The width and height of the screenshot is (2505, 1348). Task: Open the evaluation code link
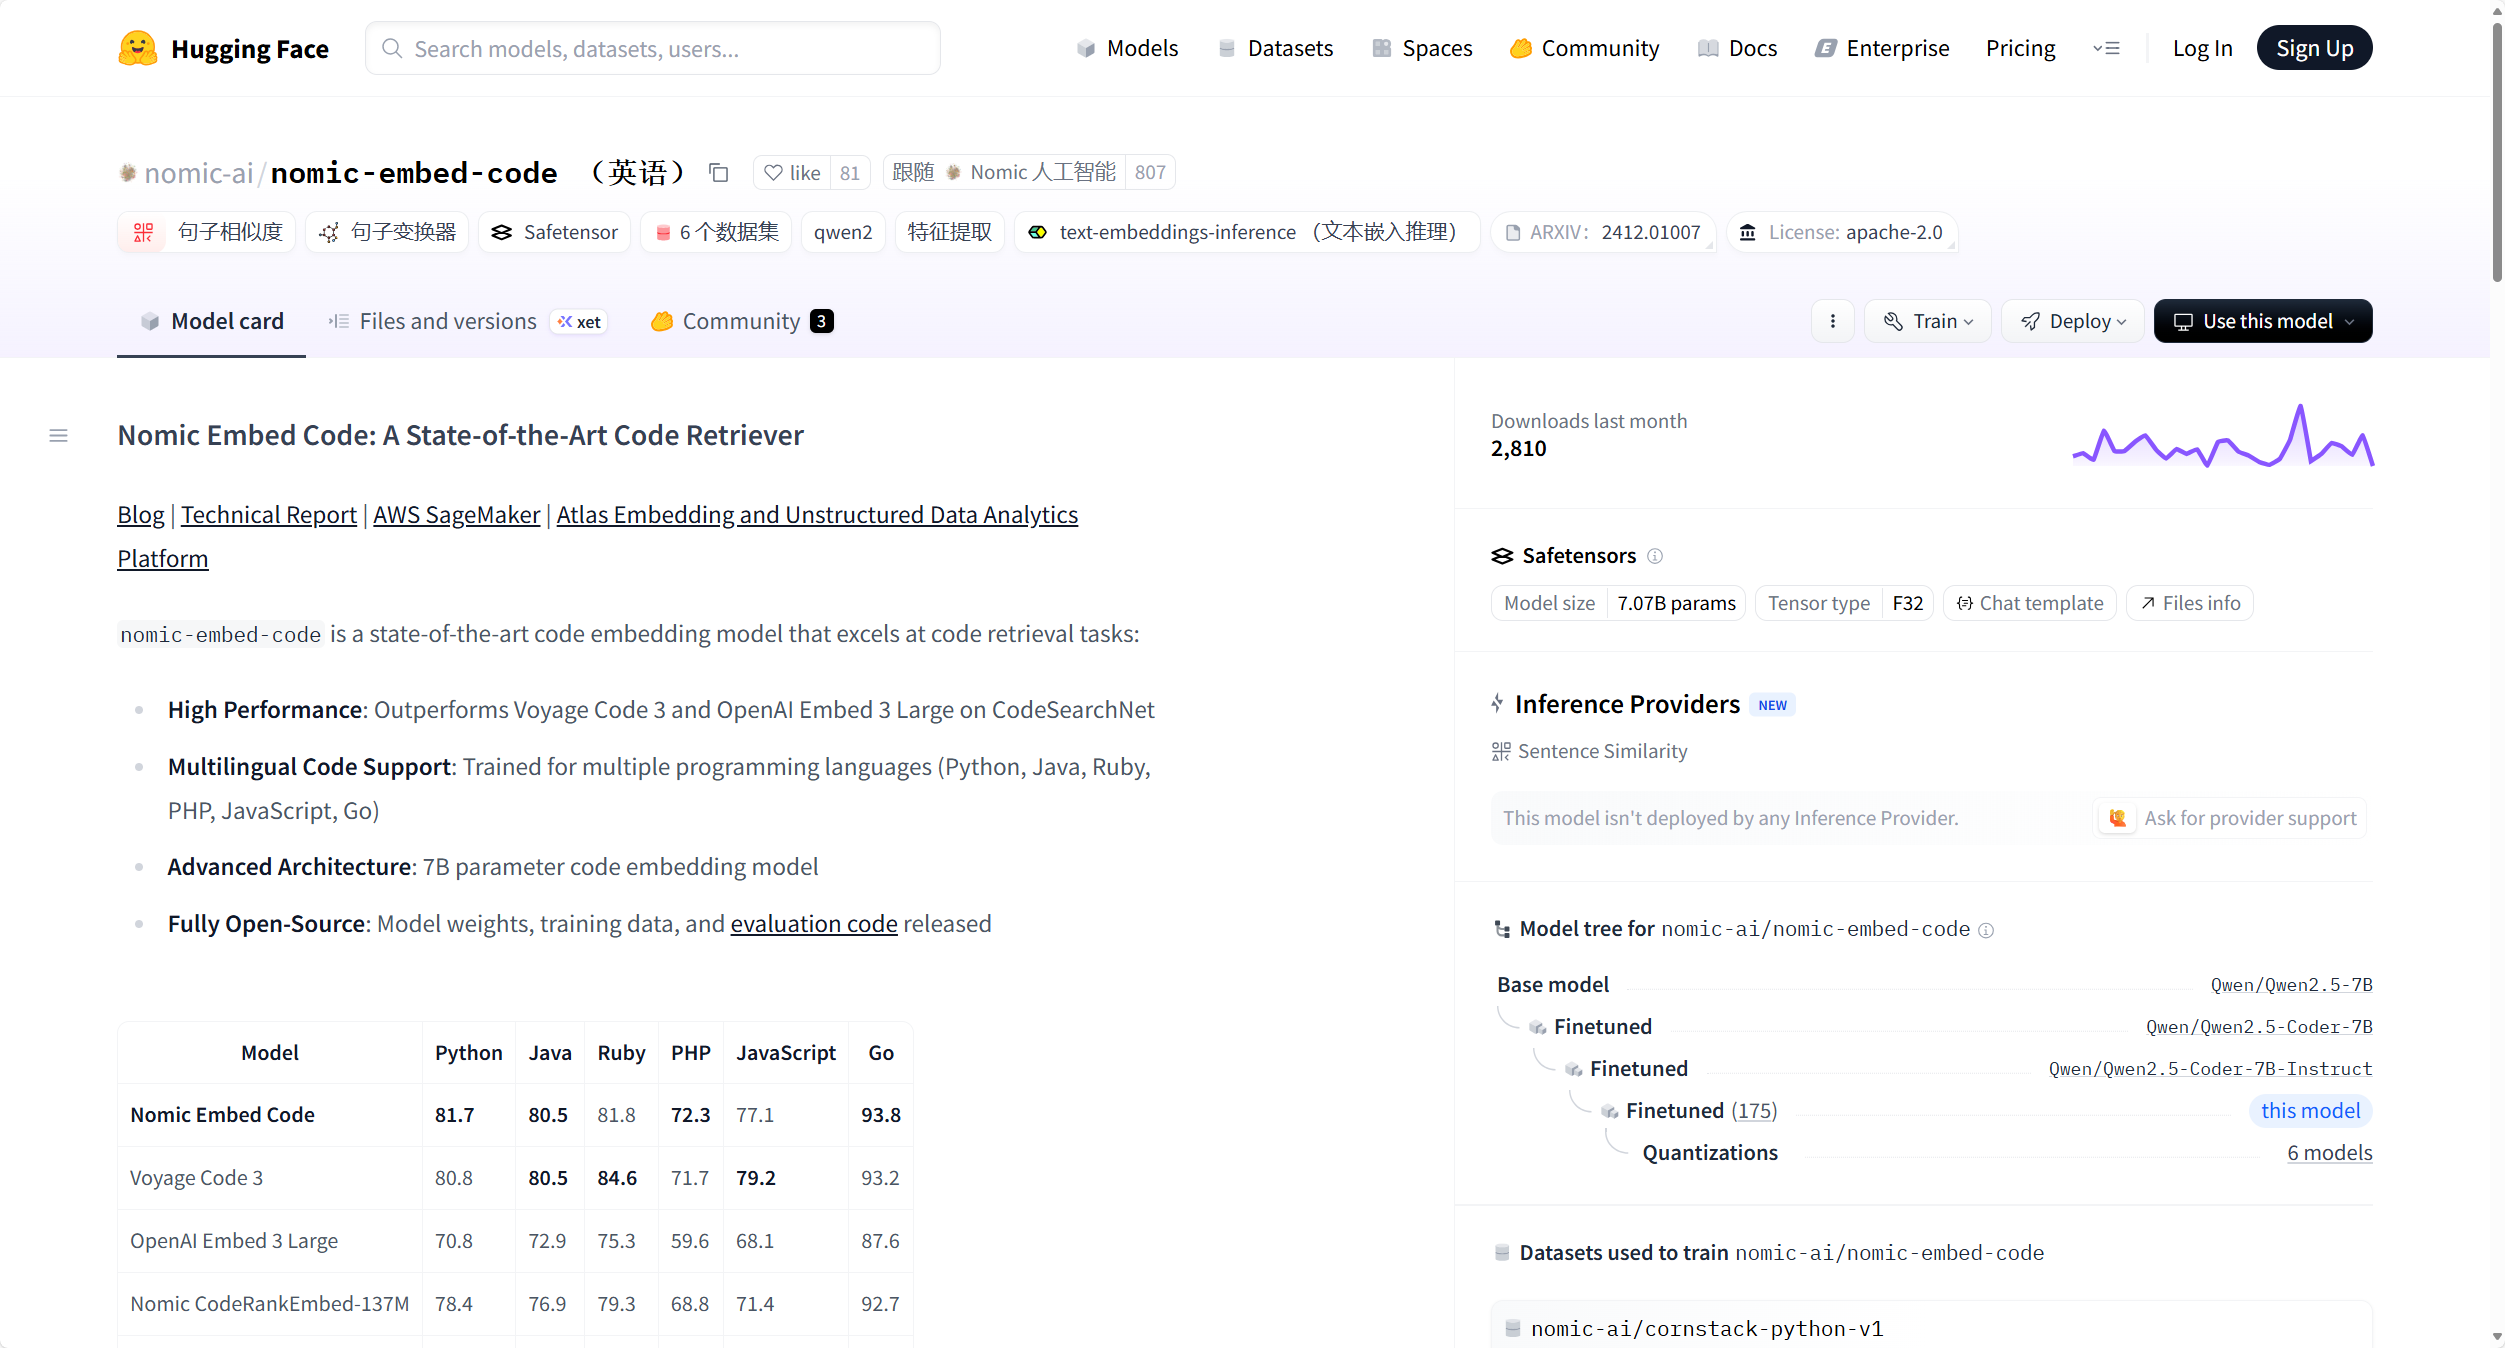point(814,924)
